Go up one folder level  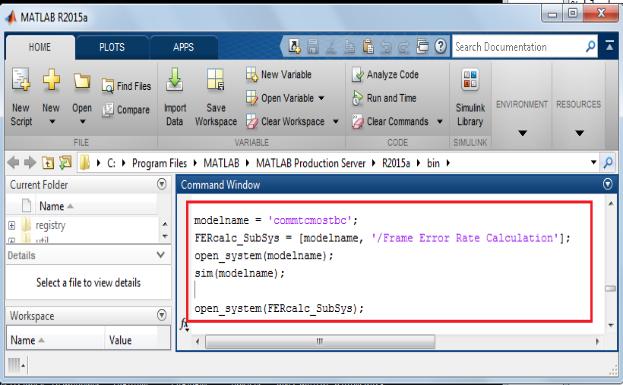coord(48,163)
